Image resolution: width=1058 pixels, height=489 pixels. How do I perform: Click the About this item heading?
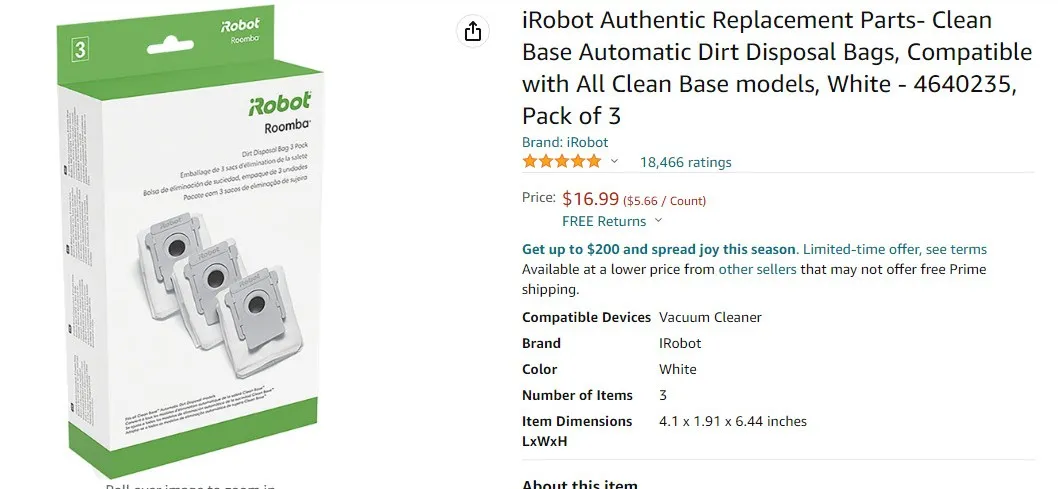(x=580, y=484)
